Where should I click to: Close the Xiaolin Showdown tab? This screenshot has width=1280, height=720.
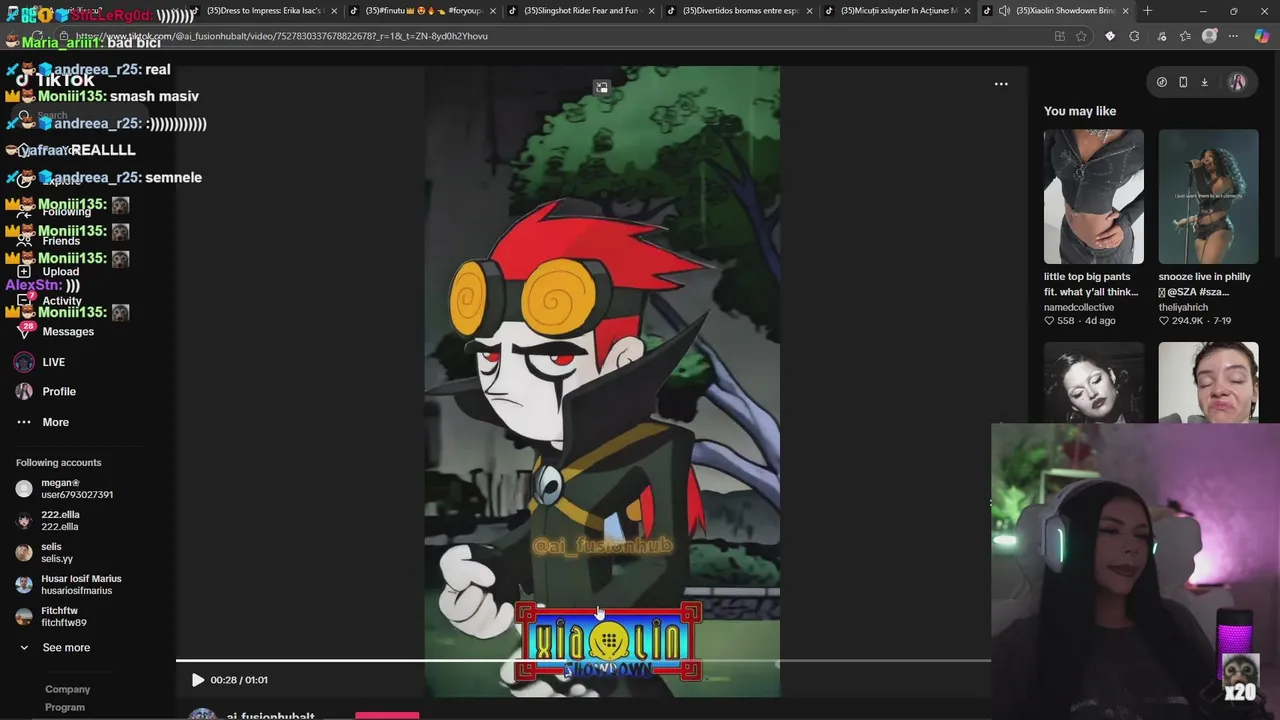pyautogui.click(x=1125, y=11)
